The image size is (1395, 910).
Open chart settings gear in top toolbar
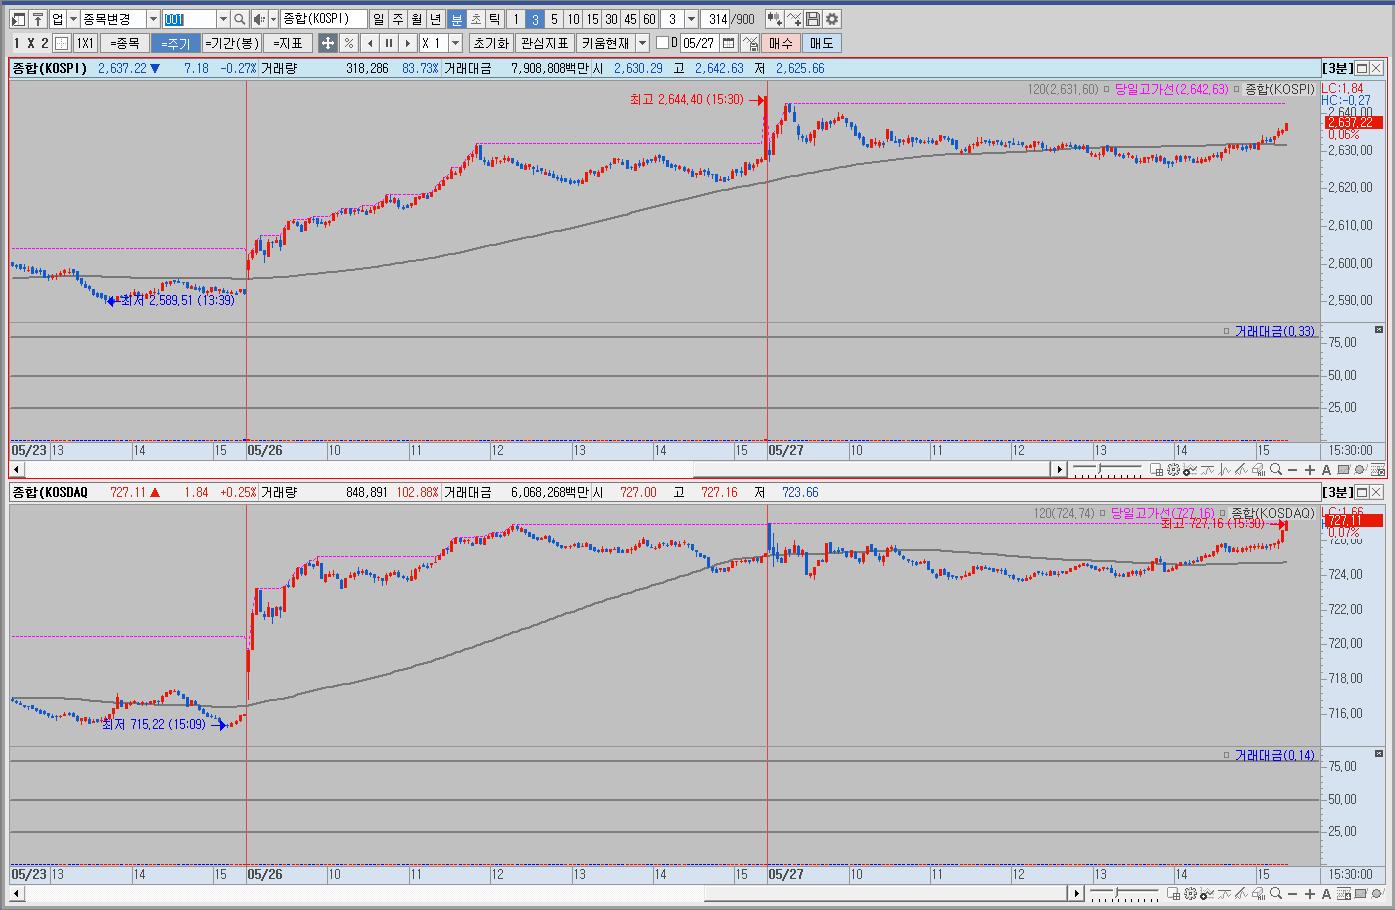click(x=832, y=19)
